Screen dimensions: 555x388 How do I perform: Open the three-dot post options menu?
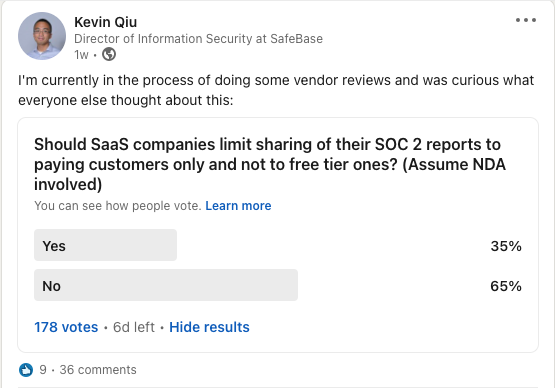(526, 20)
